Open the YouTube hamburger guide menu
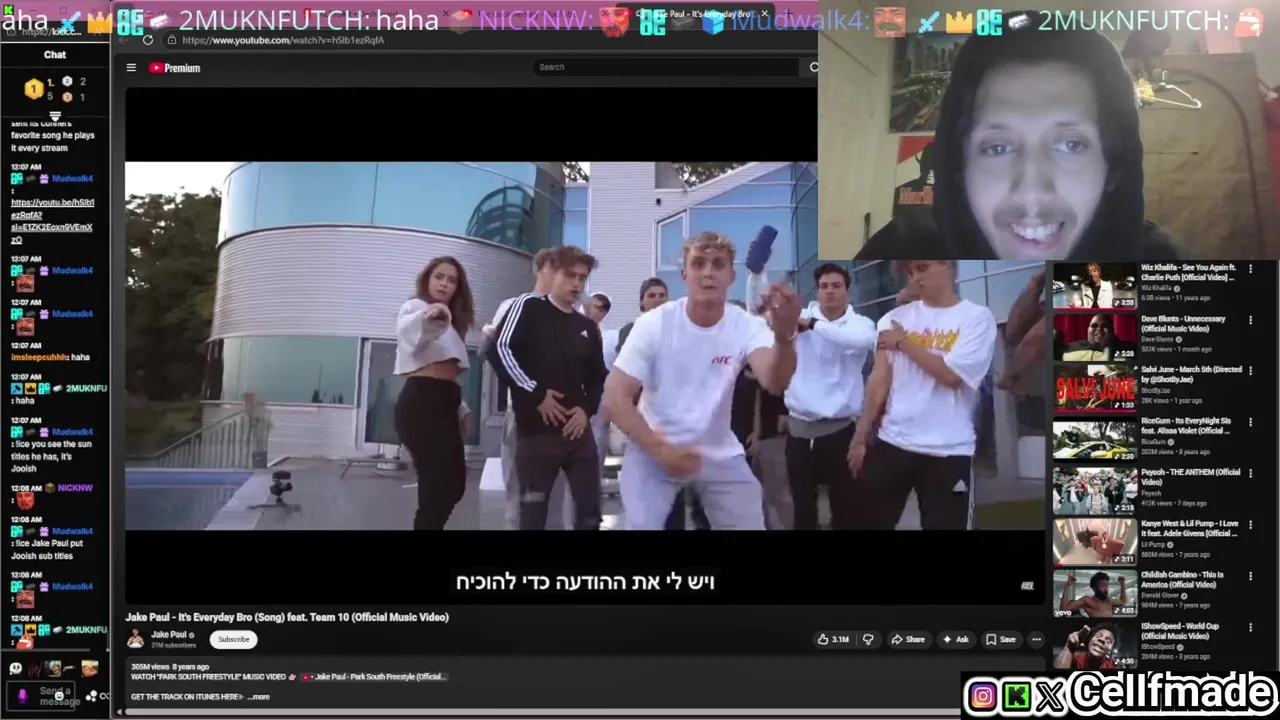 [131, 68]
